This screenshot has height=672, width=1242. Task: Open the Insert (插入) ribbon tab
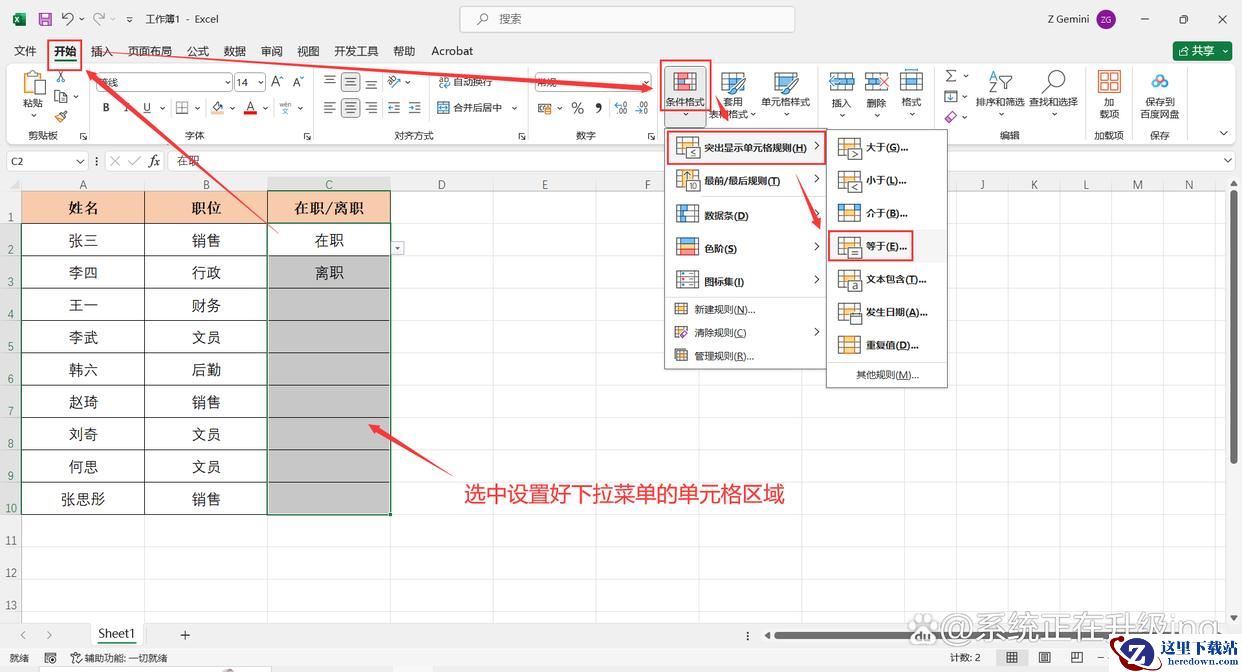[x=101, y=51]
